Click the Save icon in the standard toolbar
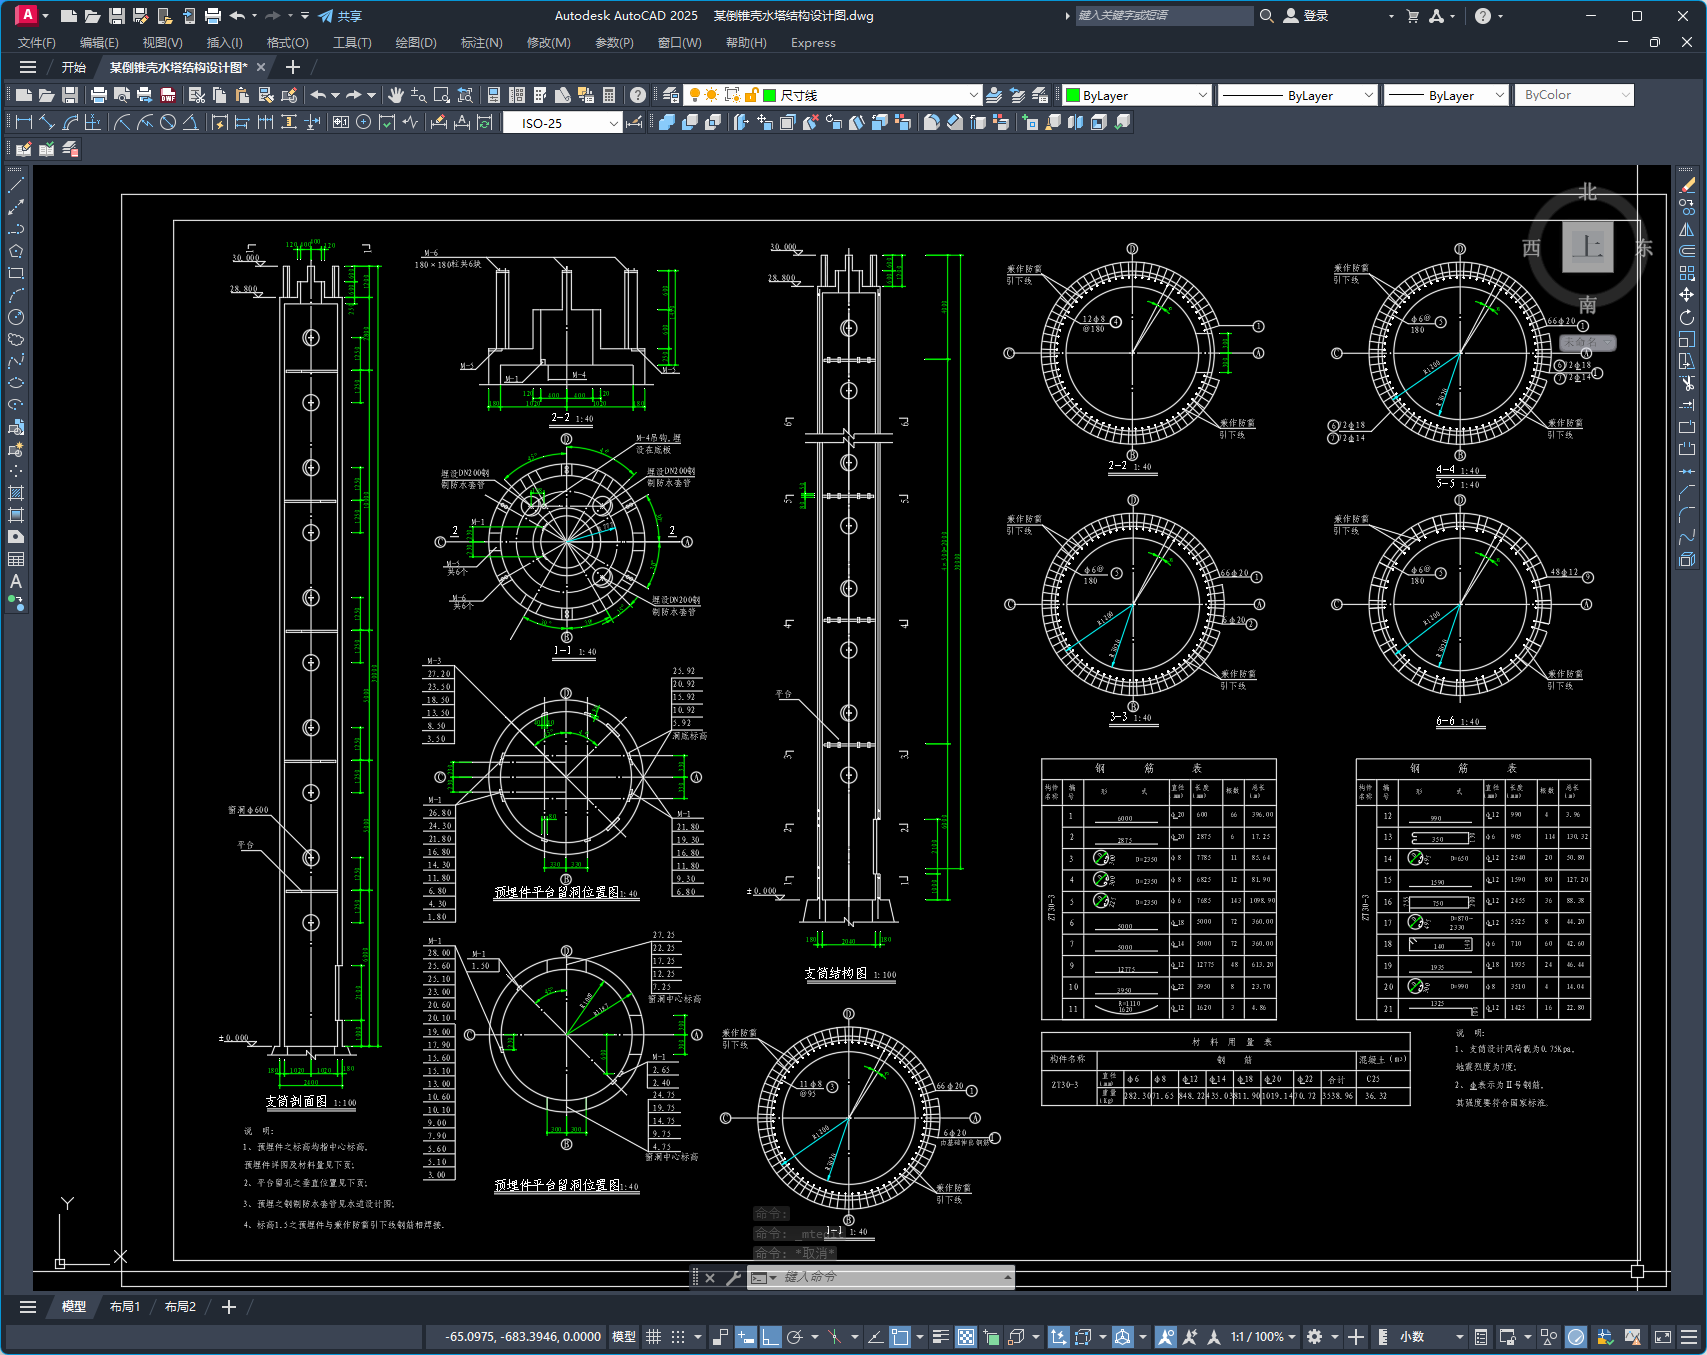The width and height of the screenshot is (1707, 1355). [x=70, y=95]
